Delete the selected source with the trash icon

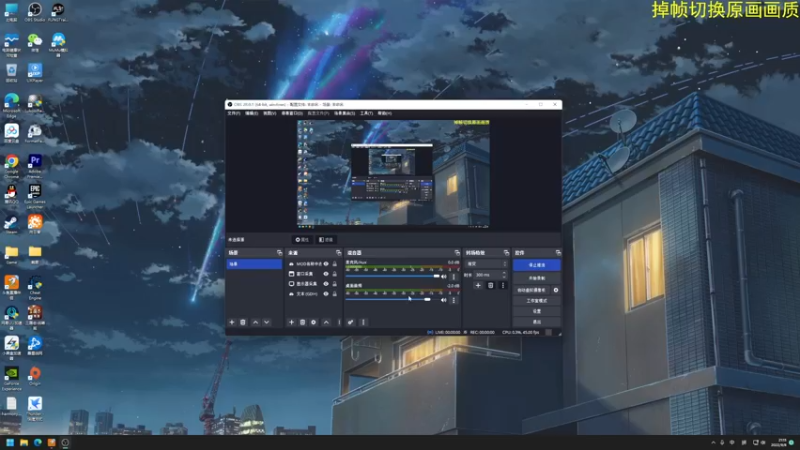tap(303, 322)
